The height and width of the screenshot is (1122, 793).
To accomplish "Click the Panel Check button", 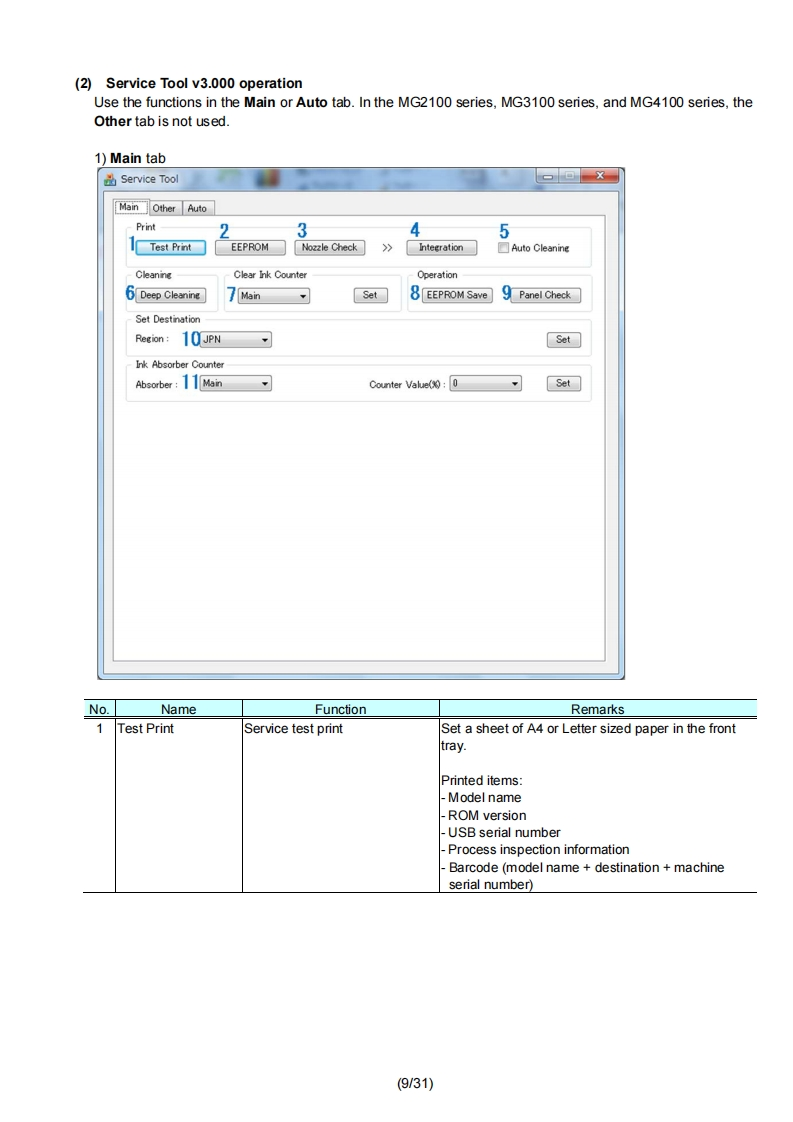I will pyautogui.click(x=544, y=295).
